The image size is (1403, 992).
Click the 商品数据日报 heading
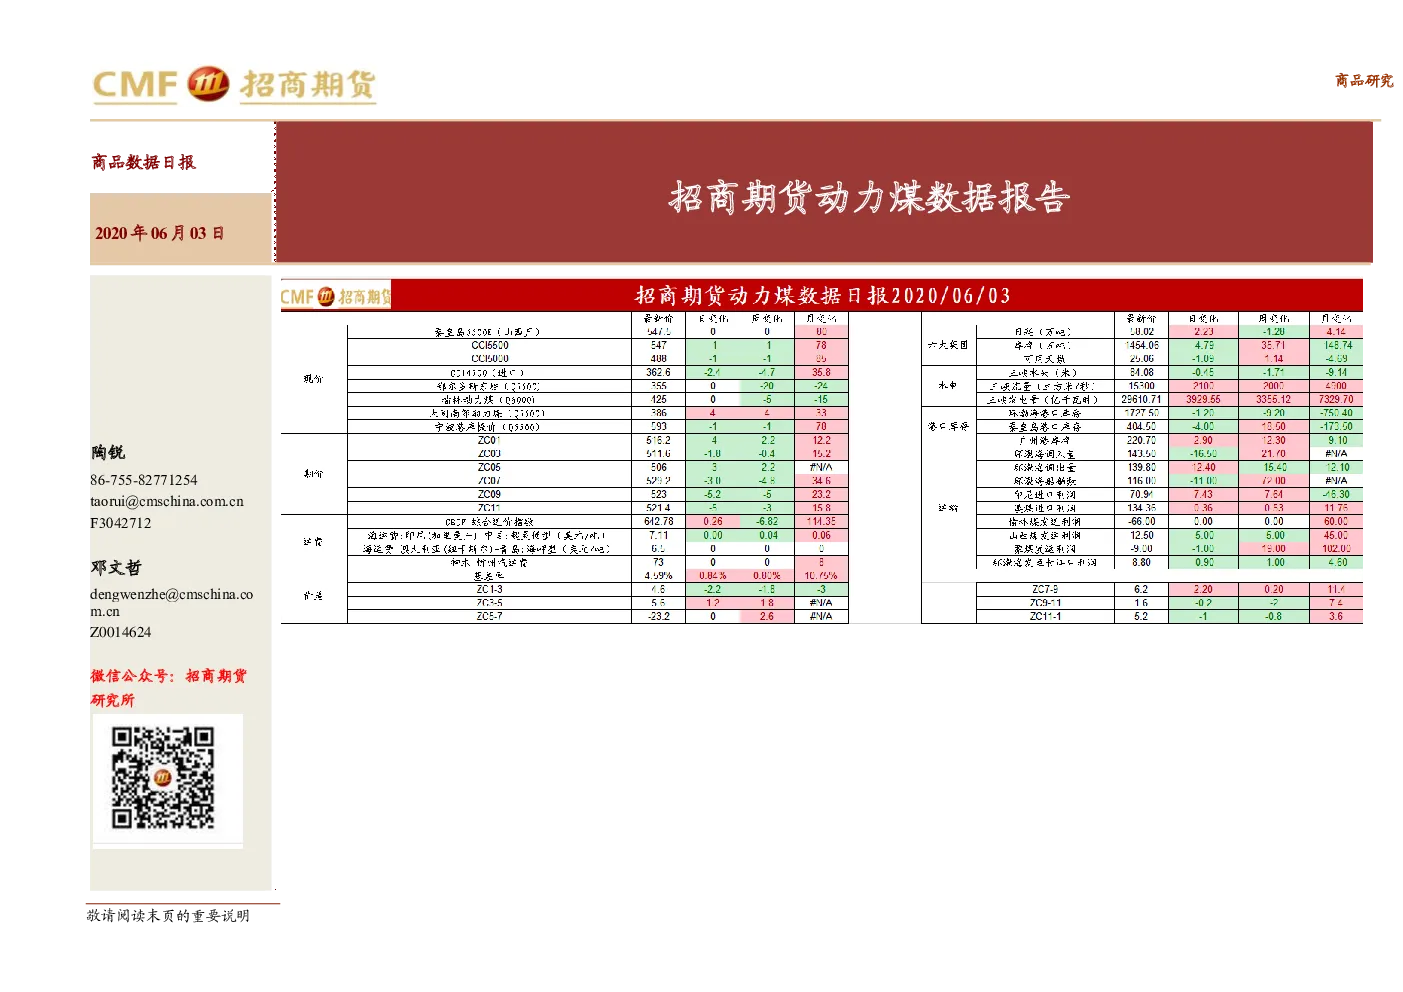tap(144, 162)
